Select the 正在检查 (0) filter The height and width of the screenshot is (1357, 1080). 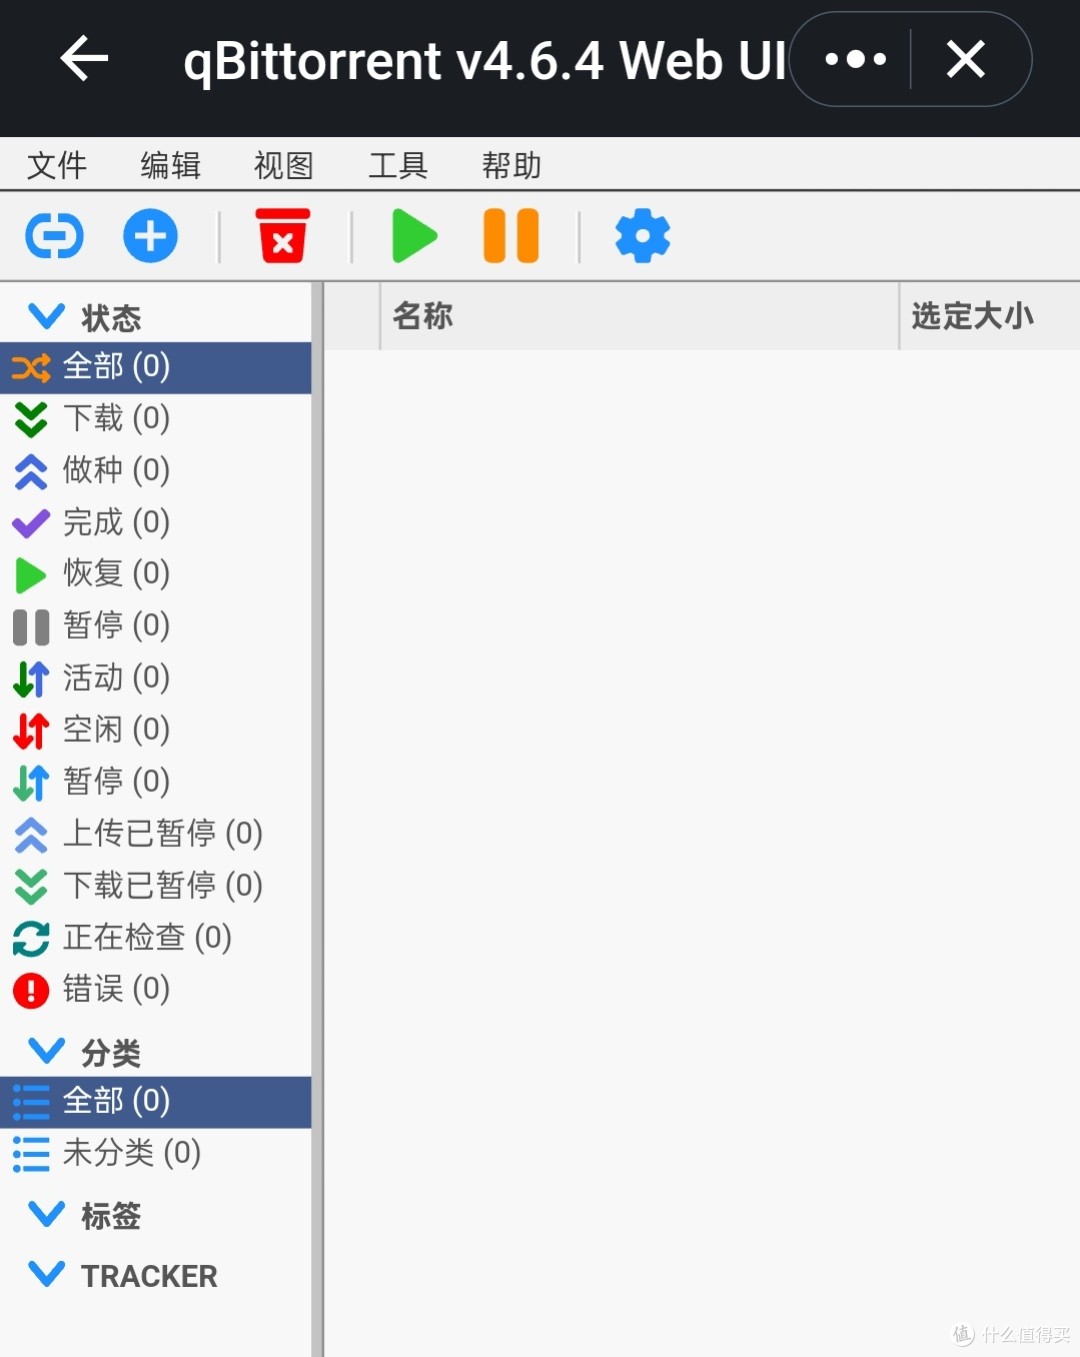tap(156, 939)
